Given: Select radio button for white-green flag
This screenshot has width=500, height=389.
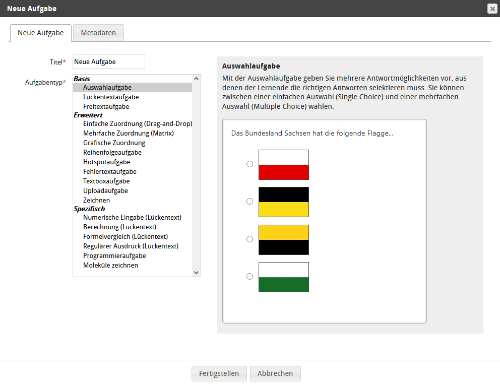Looking at the screenshot, I should click(249, 276).
